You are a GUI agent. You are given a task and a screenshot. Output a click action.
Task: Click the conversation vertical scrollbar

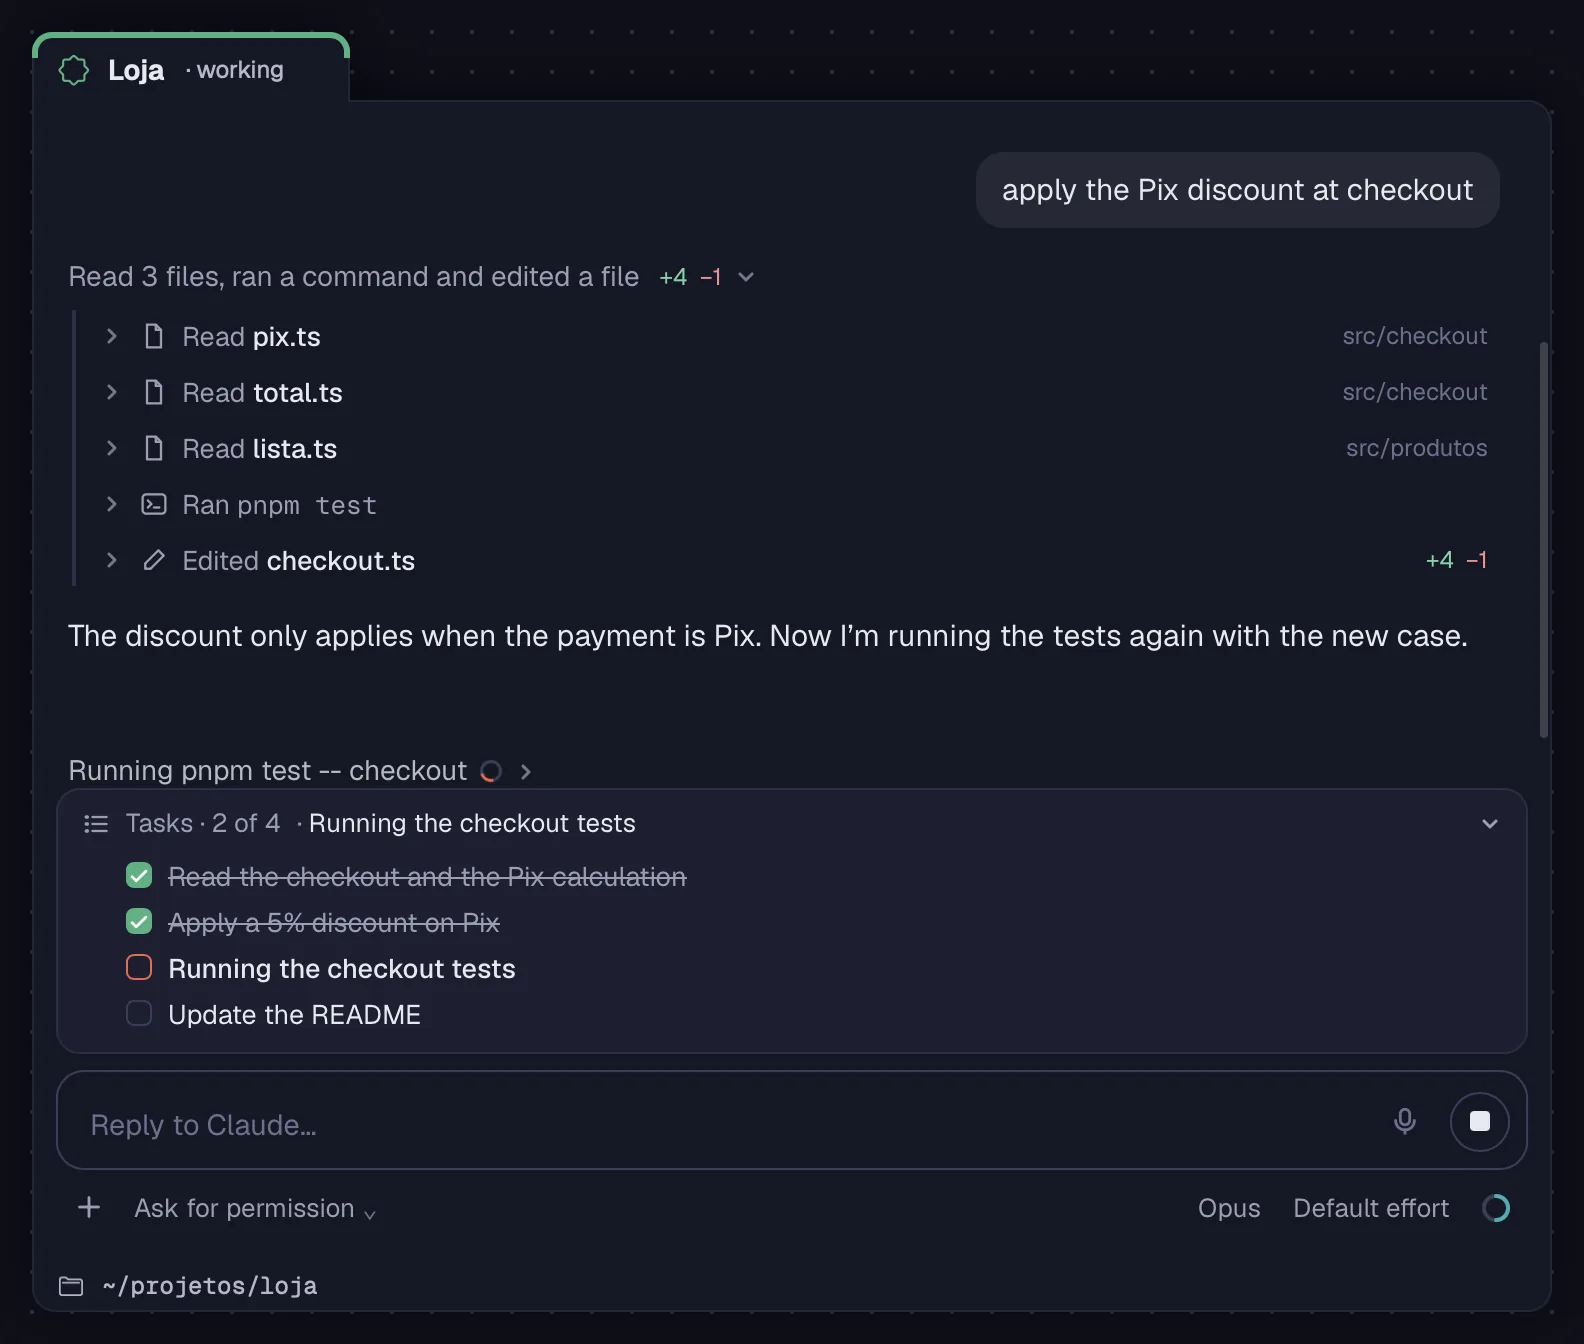1544,540
